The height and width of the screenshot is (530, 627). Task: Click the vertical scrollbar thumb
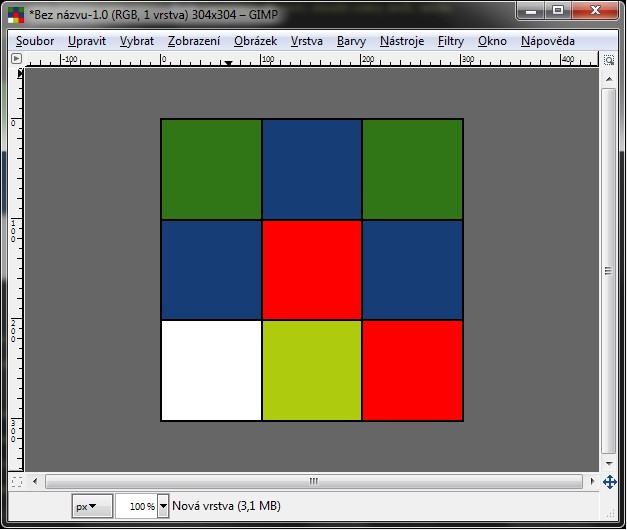tap(609, 271)
